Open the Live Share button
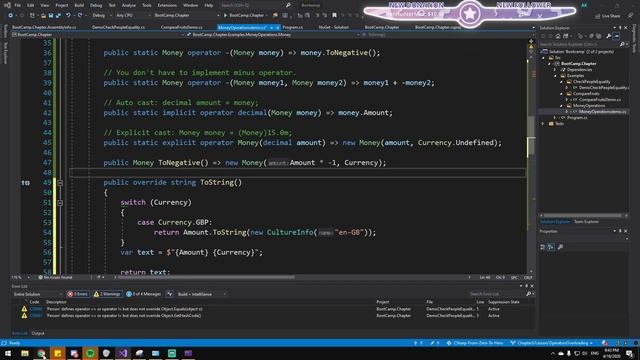 coord(607,16)
